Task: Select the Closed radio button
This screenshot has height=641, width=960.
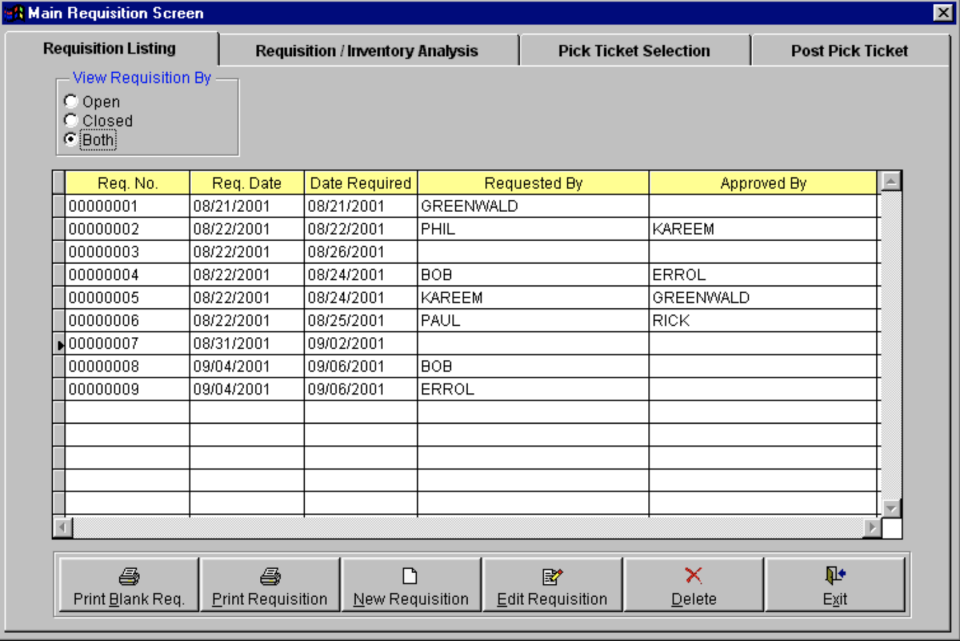Action: (x=71, y=120)
